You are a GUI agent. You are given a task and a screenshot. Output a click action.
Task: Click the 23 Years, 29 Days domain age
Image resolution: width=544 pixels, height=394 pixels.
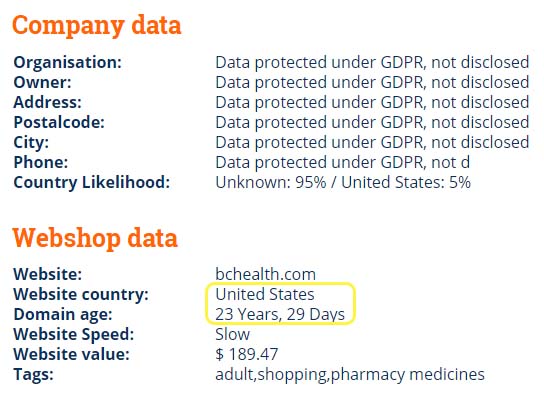pos(280,314)
